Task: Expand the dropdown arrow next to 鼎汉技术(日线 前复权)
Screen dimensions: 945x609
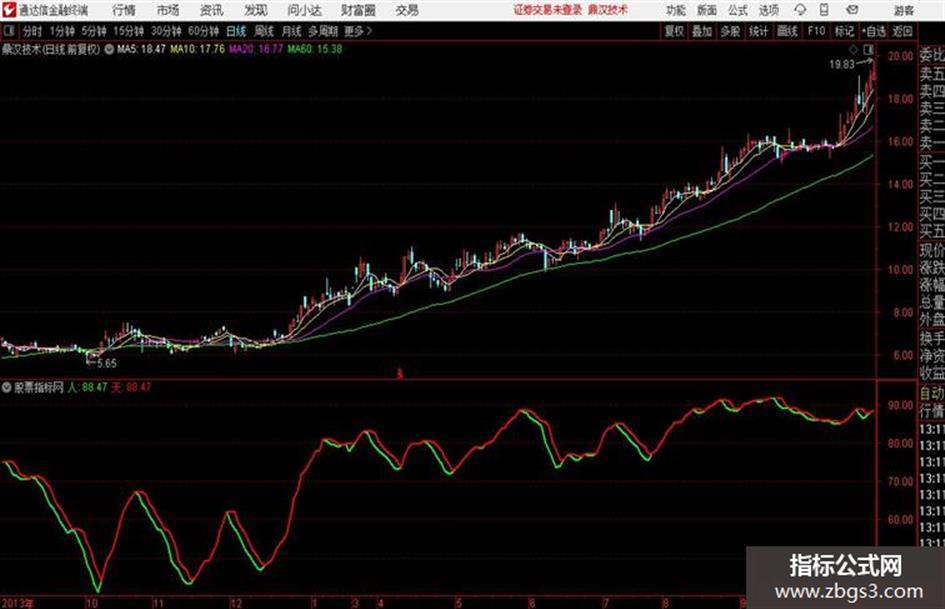Action: 109,49
